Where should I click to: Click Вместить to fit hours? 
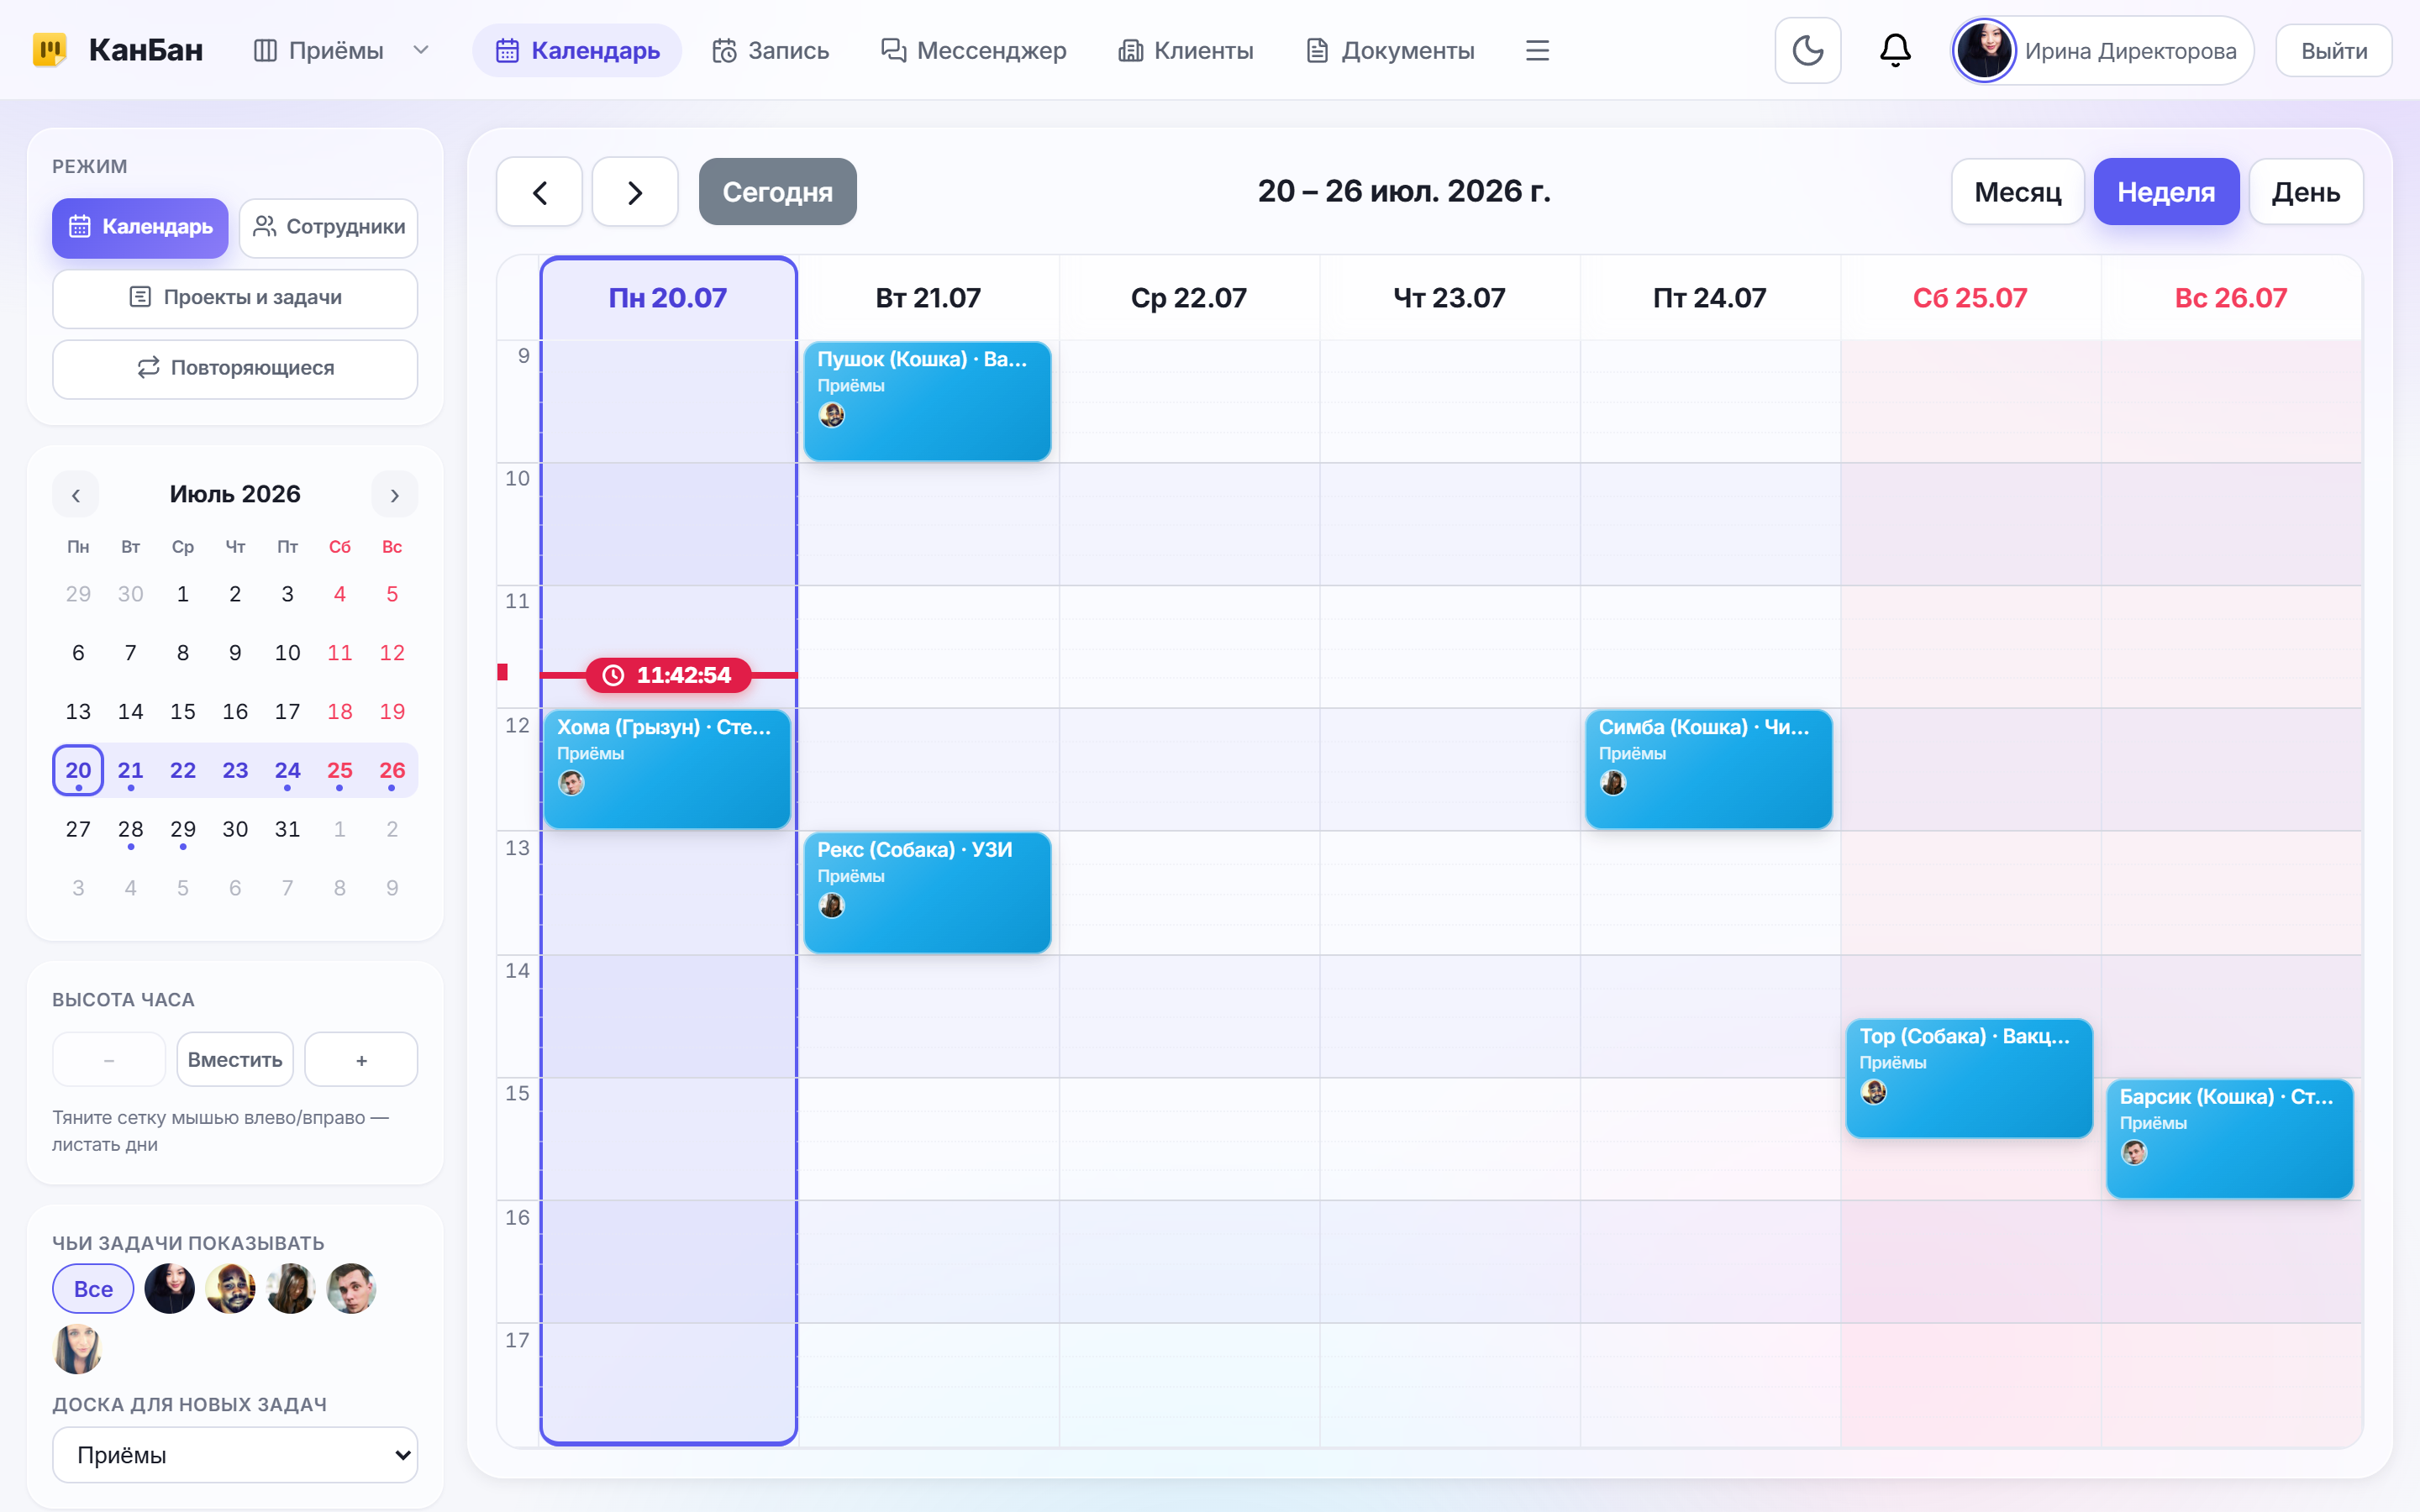click(235, 1059)
